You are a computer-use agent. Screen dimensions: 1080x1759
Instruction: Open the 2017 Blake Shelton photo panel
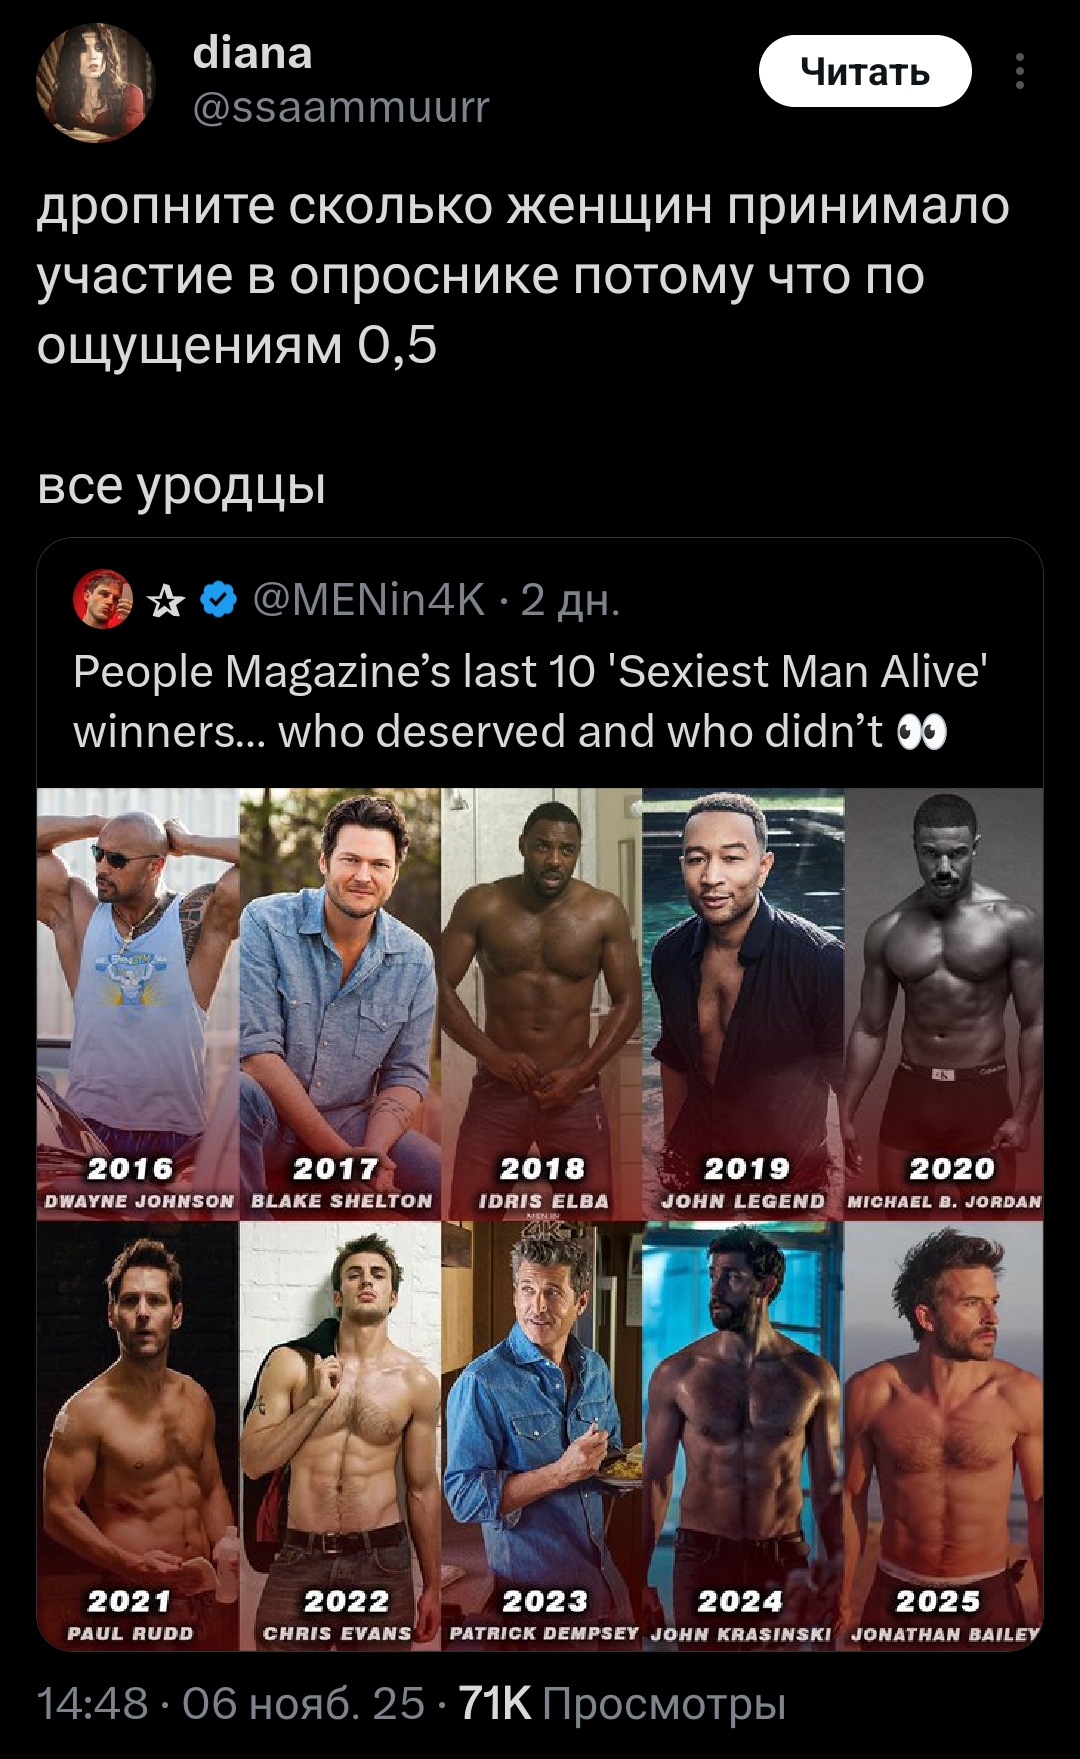(340, 1003)
